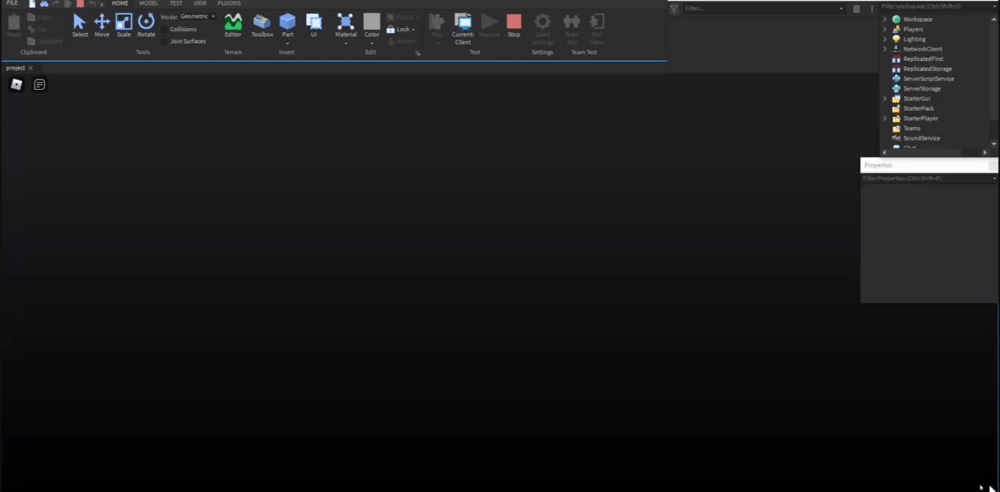Click the Exit Game button
The height and width of the screenshot is (492, 1000).
(597, 29)
